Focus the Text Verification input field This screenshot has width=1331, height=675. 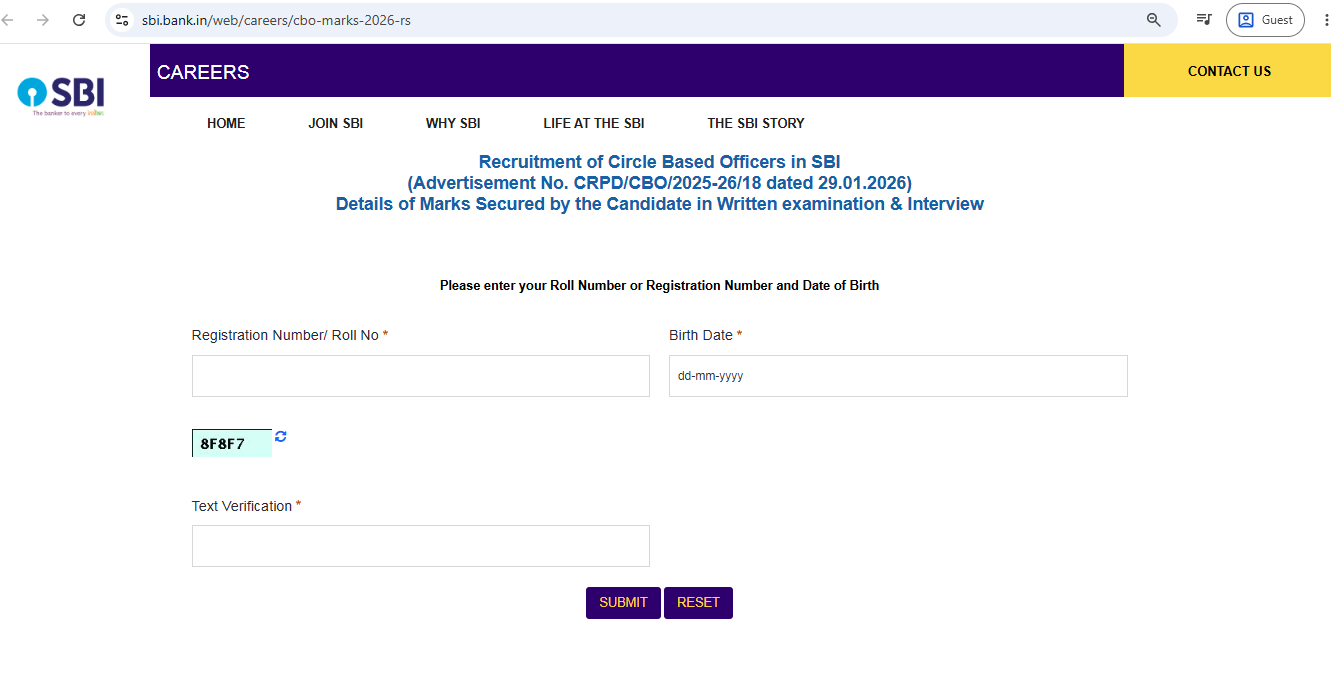421,546
